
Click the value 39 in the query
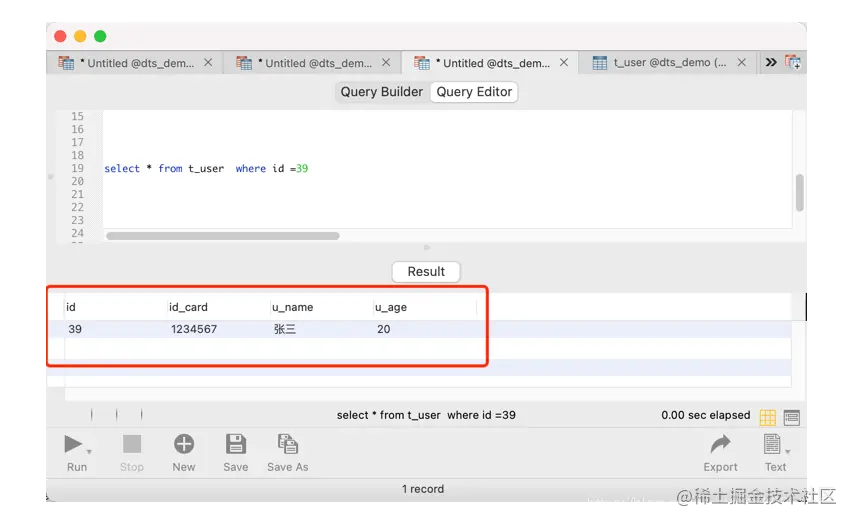pos(302,169)
